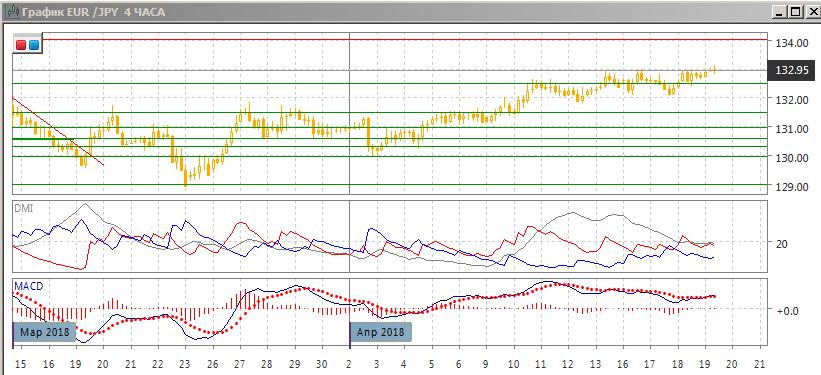This screenshot has width=821, height=375.
Task: Click the Мар 2018 month marker
Action: click(44, 332)
